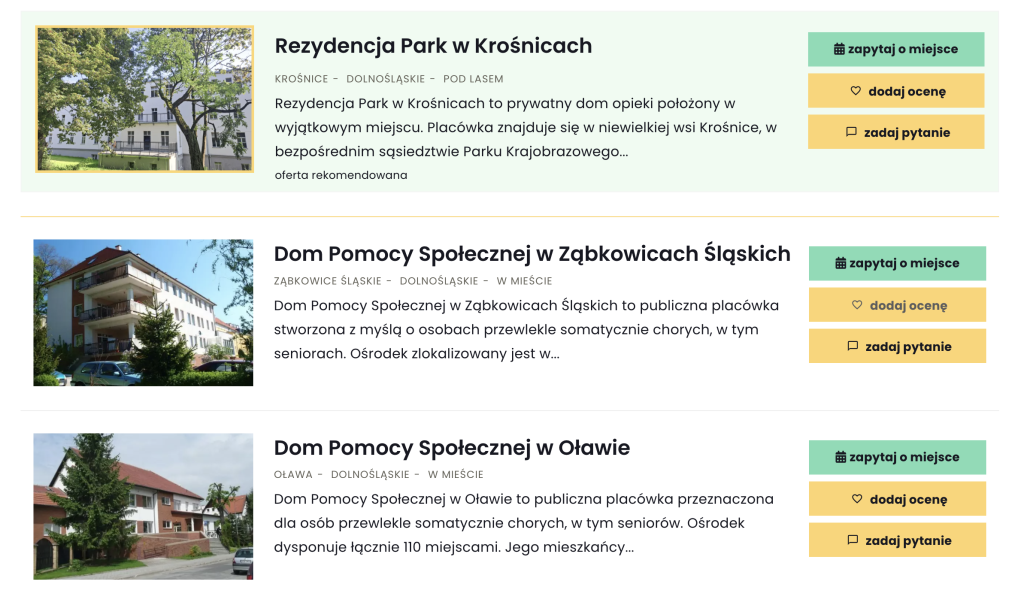The width and height of the screenshot is (1024, 599).
Task: Click comment flag icon for Ząbkowice listing
Action: (852, 347)
